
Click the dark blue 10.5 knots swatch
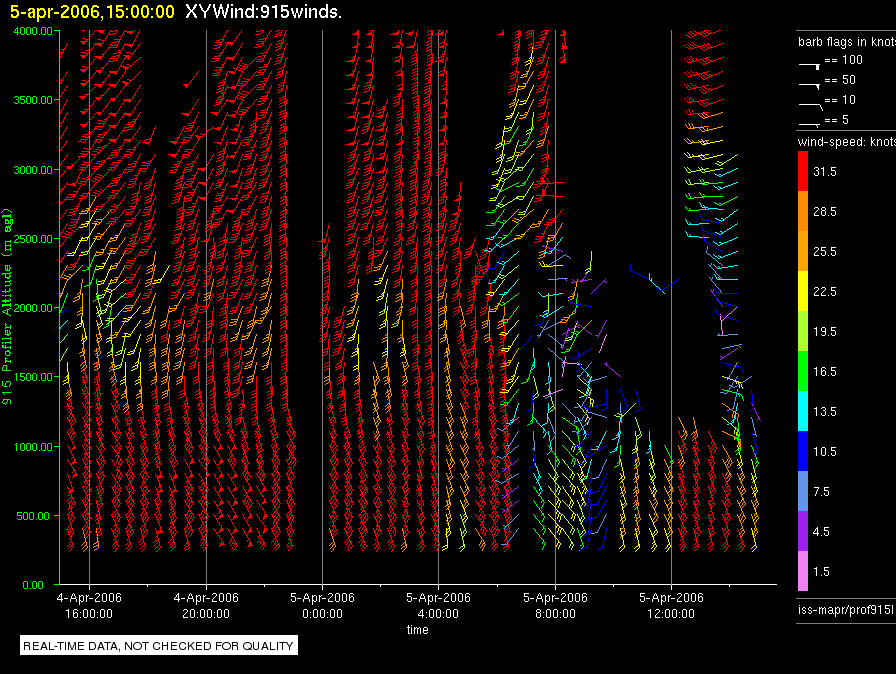[x=804, y=451]
